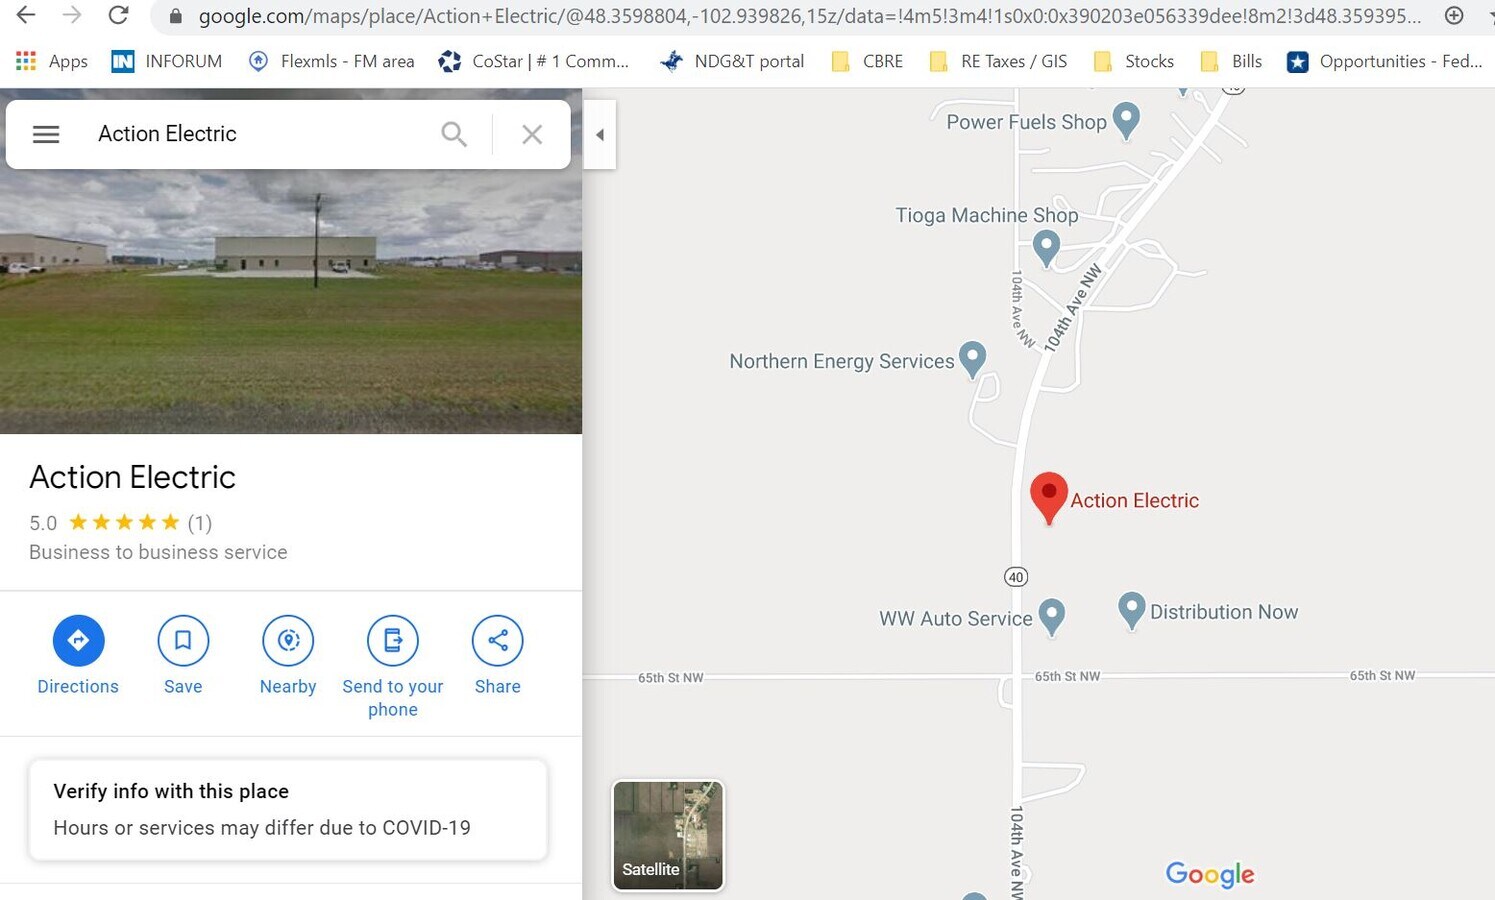
Task: Open the Stocks bookmarks folder
Action: point(1134,61)
